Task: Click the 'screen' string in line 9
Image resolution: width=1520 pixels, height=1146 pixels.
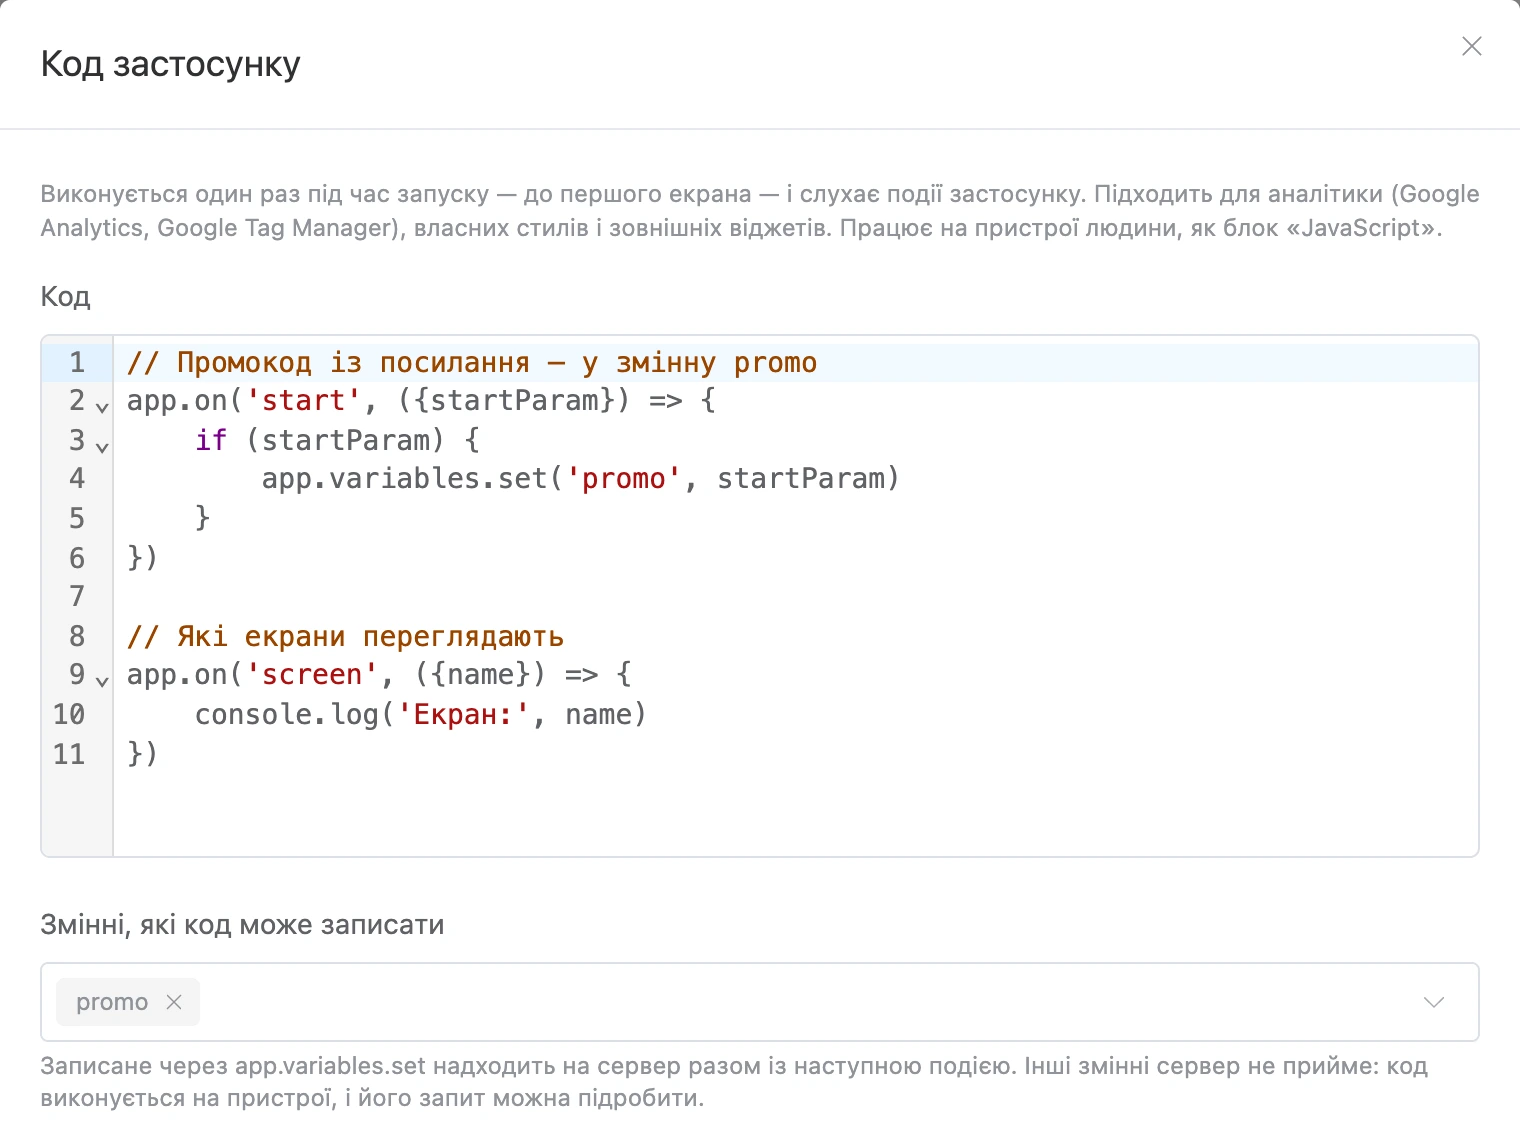Action: [x=312, y=675]
